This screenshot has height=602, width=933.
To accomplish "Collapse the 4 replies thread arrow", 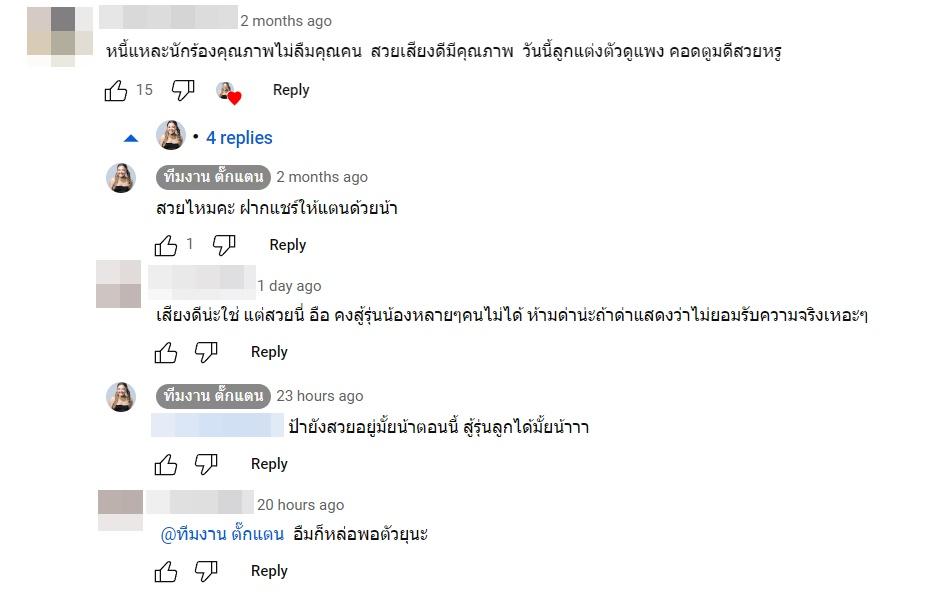I will pyautogui.click(x=131, y=138).
